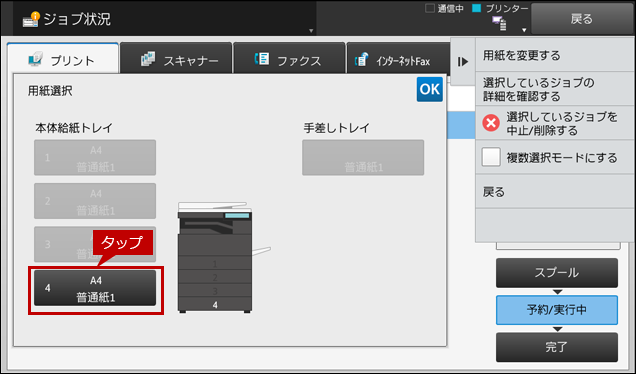Click the プリンター status network icon

coord(499,23)
